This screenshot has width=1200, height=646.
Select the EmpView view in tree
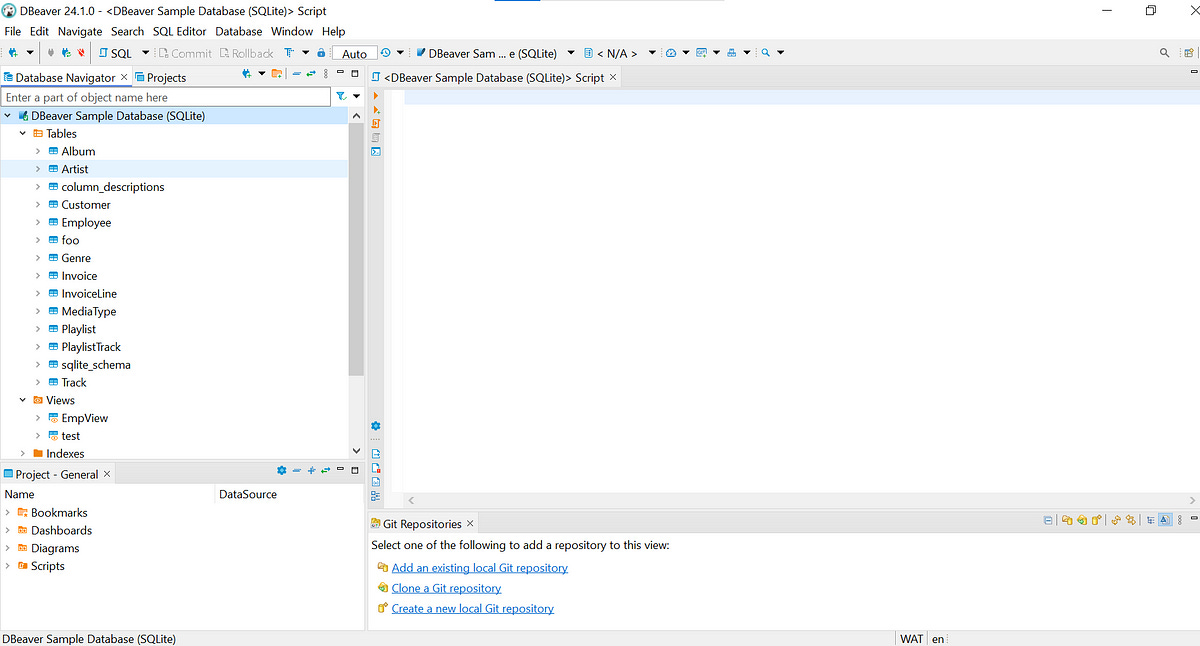click(84, 418)
